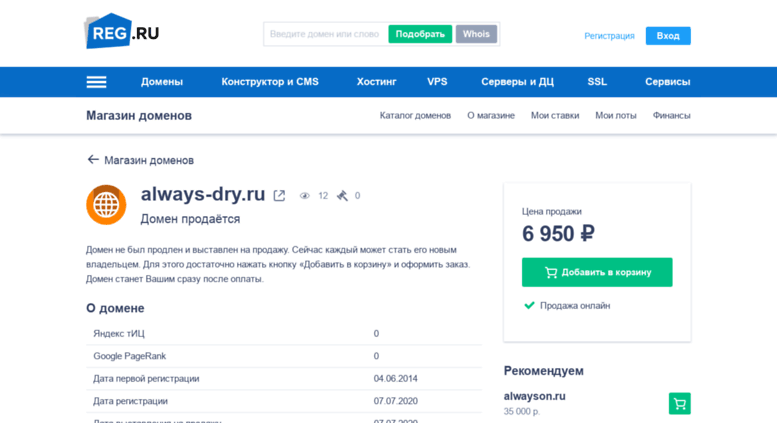
Task: Click the Whois button
Action: tap(476, 34)
